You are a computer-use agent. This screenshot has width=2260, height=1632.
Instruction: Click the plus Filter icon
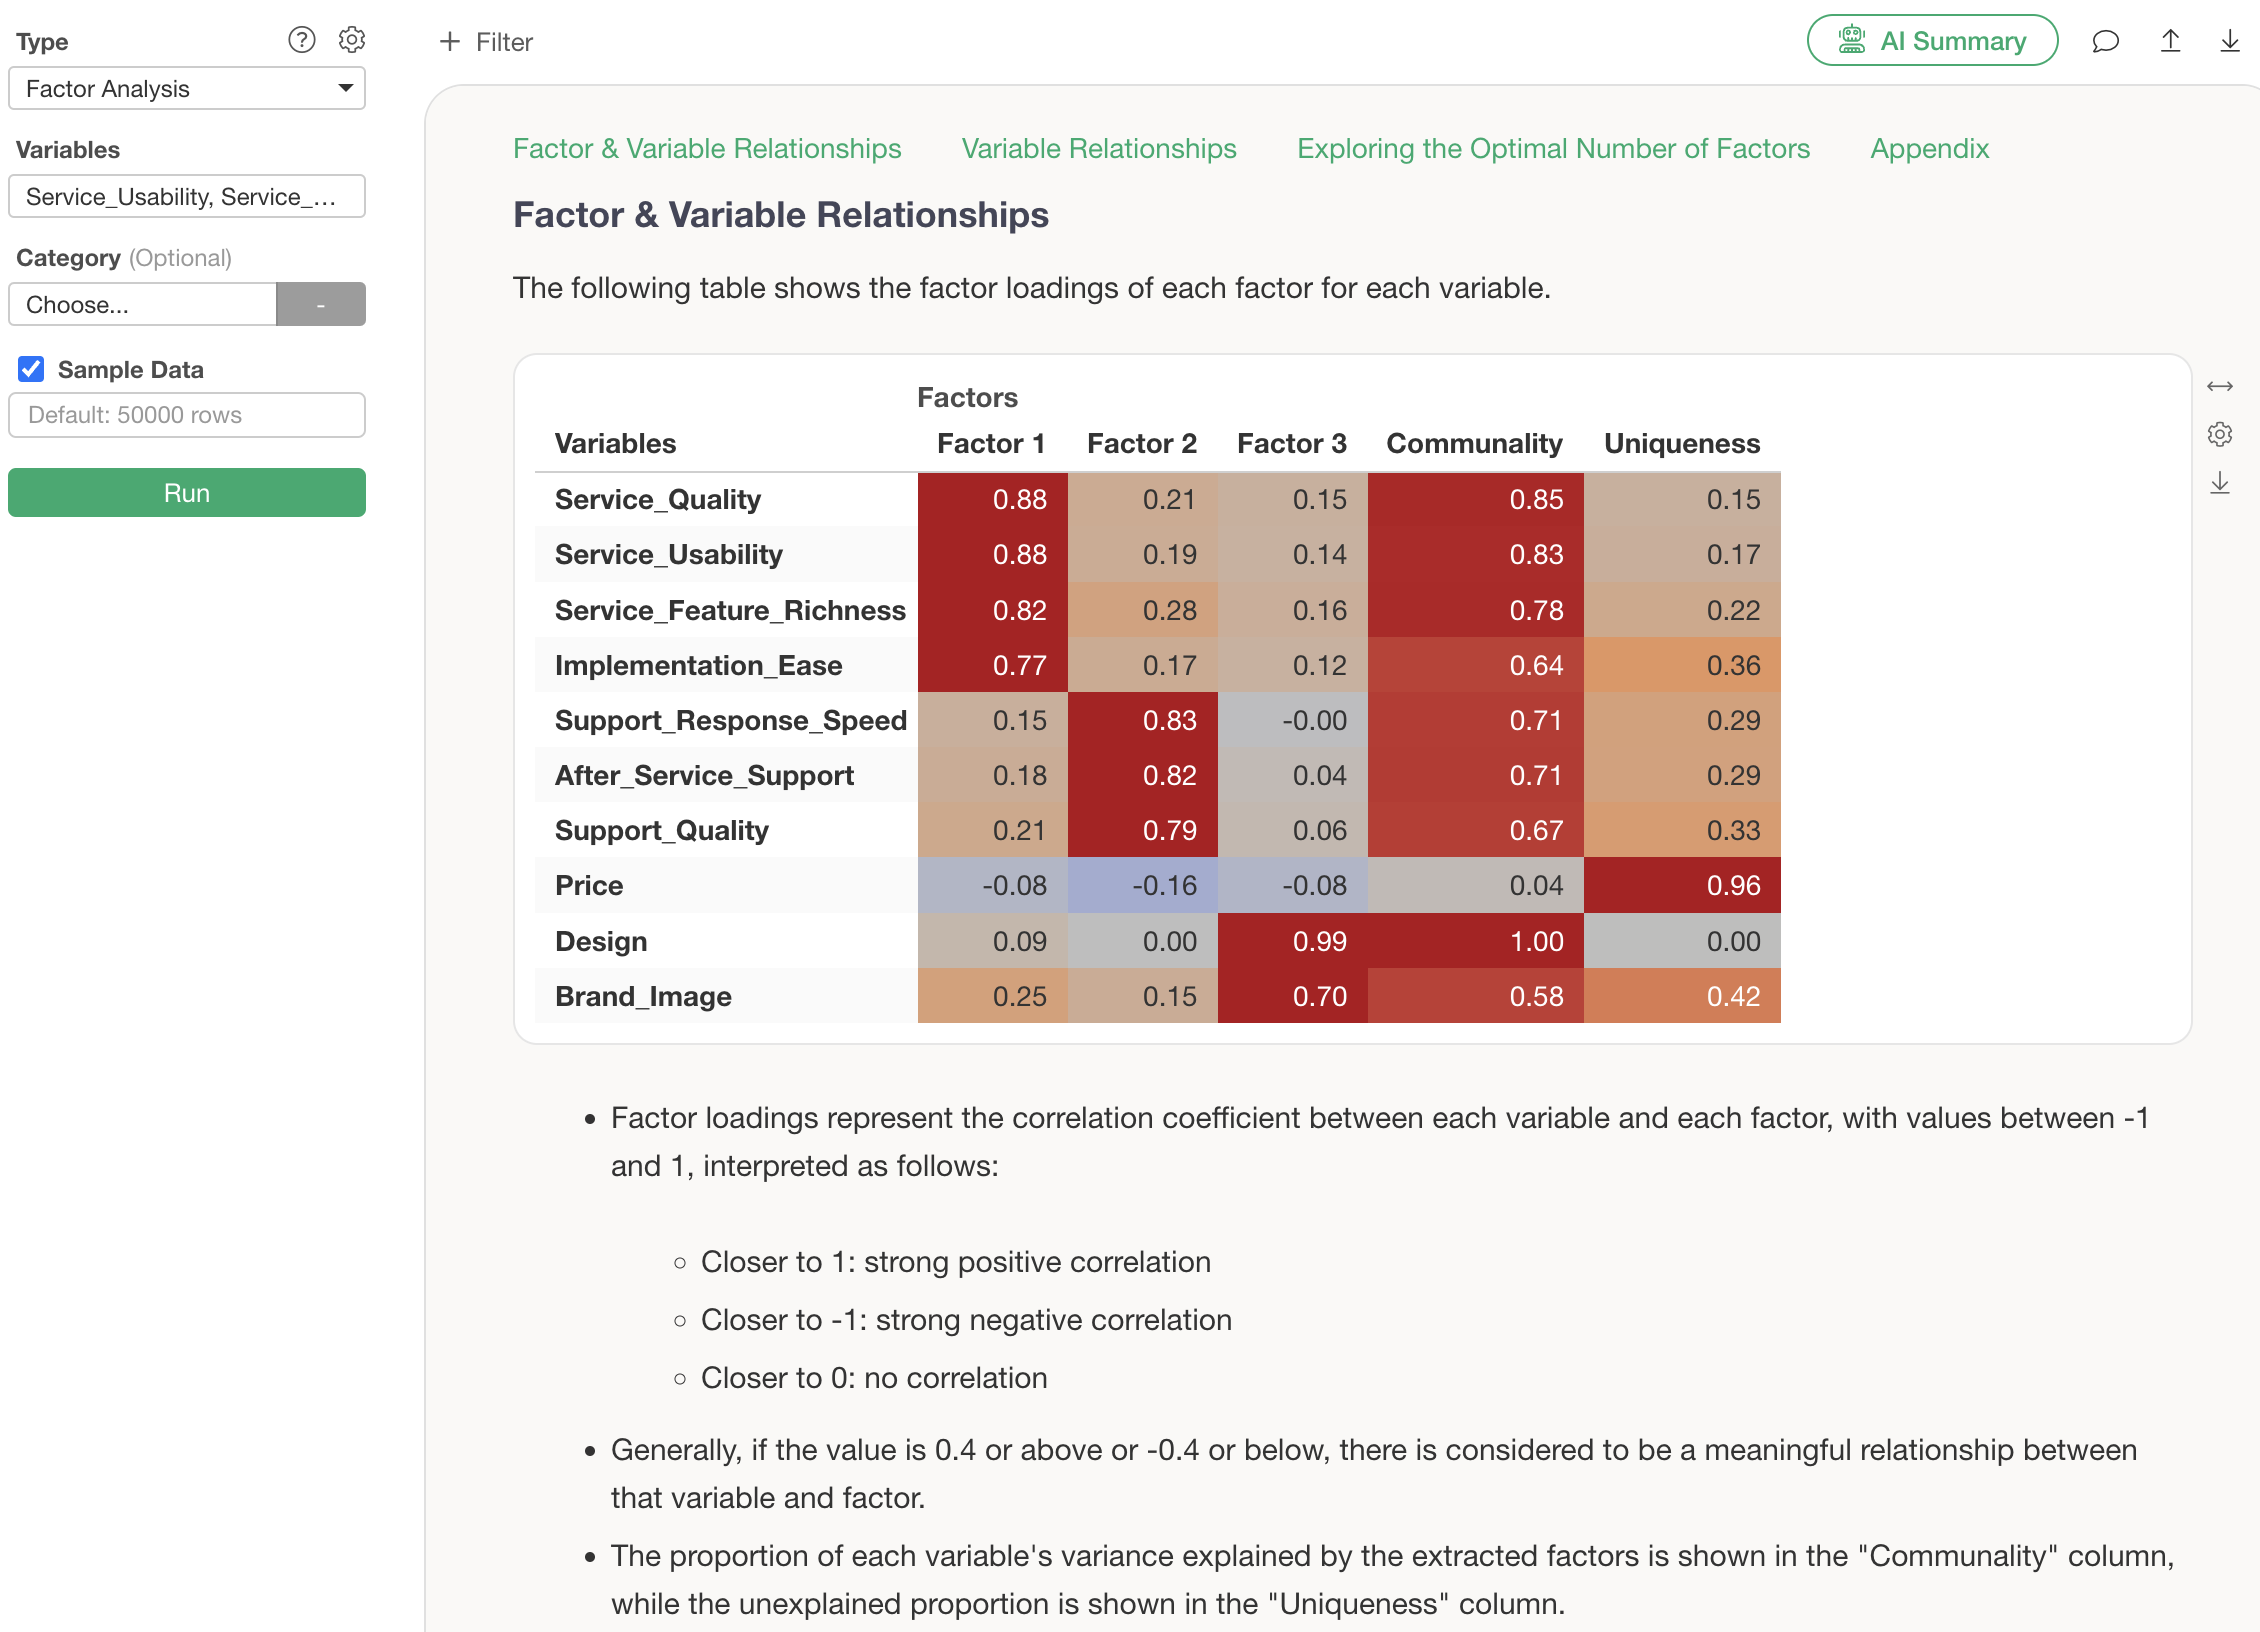(x=450, y=42)
